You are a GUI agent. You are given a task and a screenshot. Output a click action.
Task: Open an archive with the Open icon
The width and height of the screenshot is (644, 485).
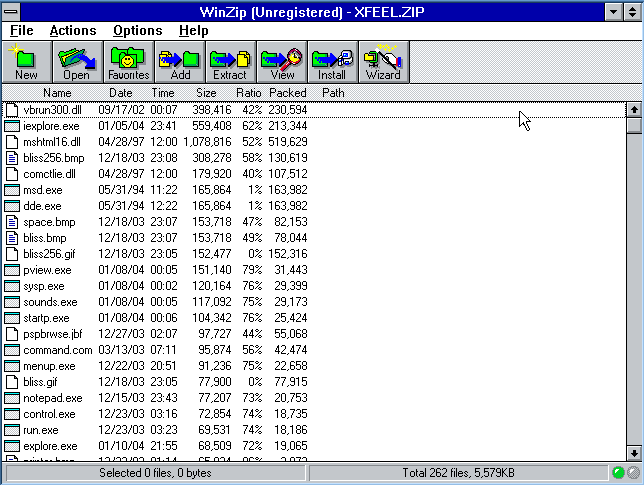click(77, 62)
